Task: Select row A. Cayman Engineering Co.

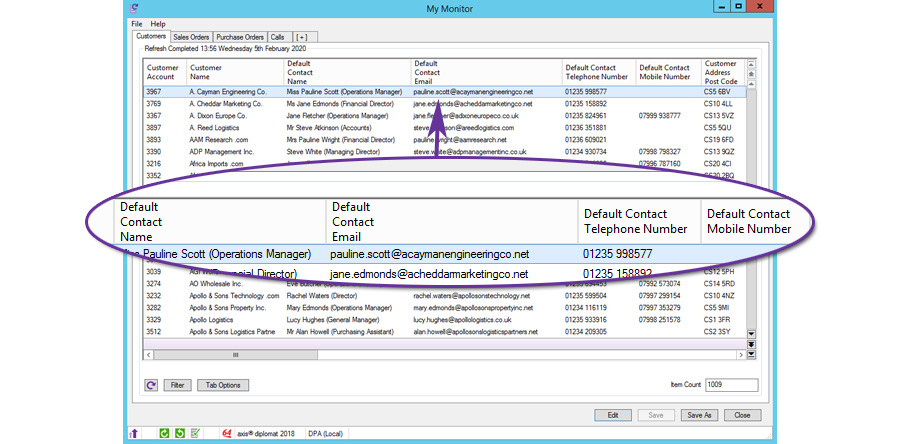Action: tap(445, 92)
